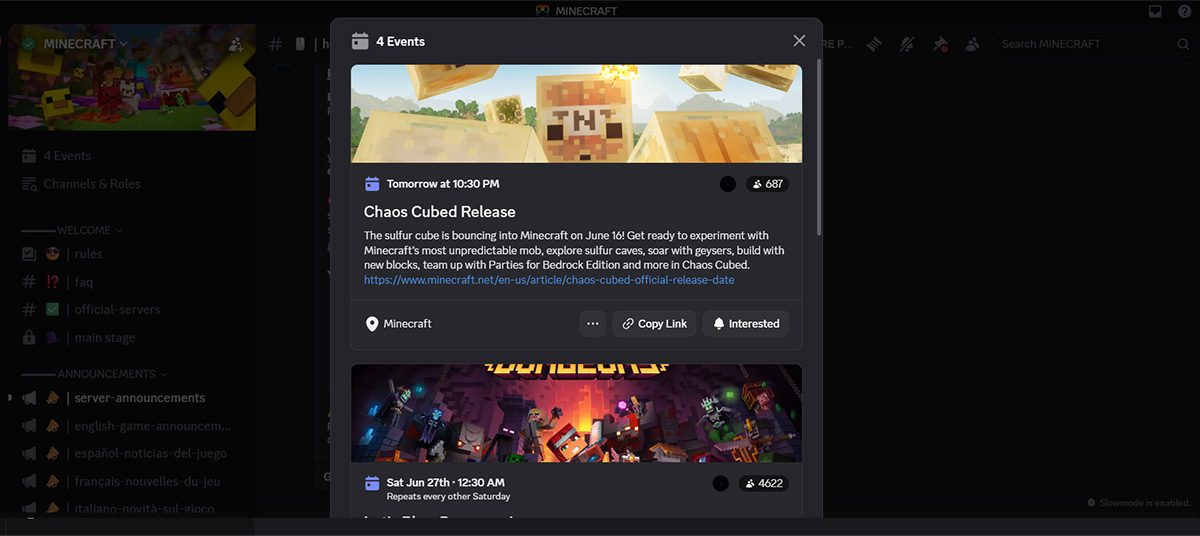The image size is (1200, 536).
Task: Click the verified badge beside MINECRAFT
Action: [29, 44]
